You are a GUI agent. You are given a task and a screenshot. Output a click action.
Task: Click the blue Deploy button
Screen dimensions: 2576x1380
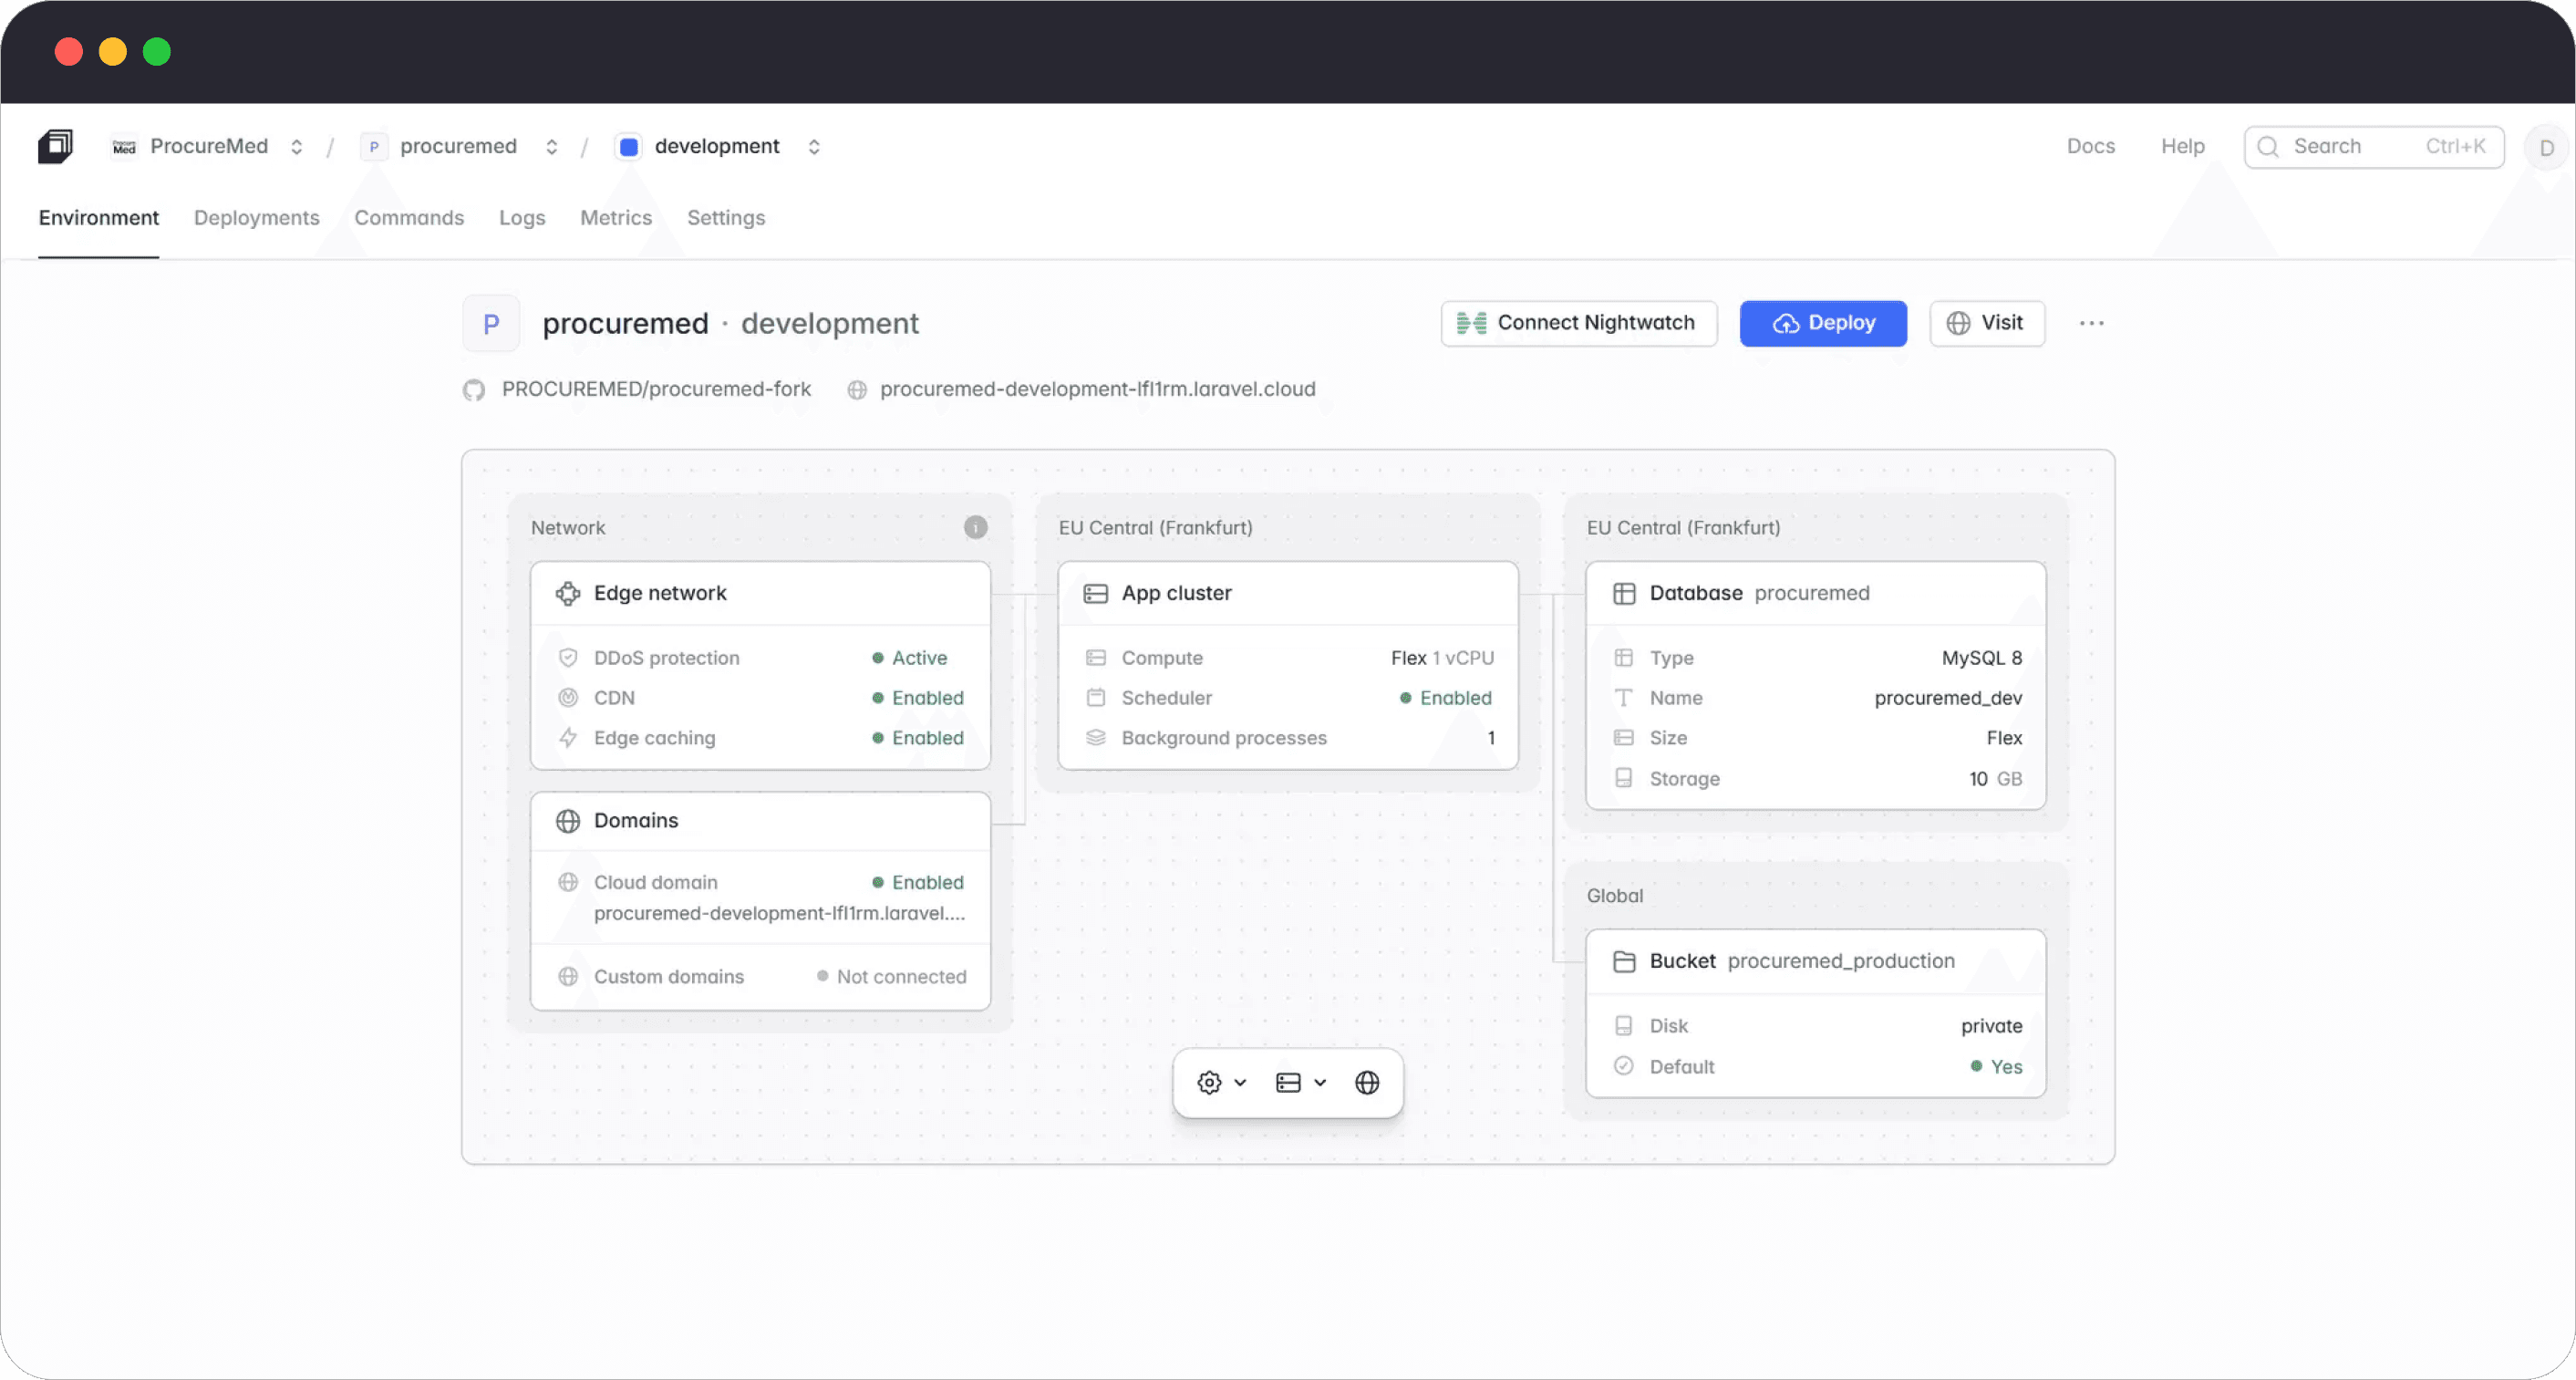[x=1822, y=323]
